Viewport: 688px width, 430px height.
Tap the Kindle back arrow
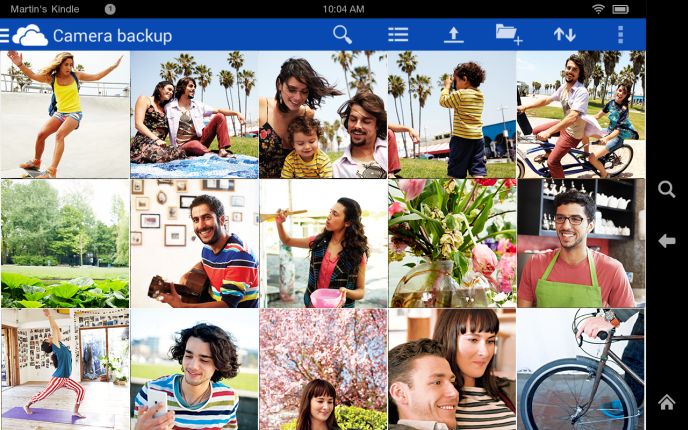pyautogui.click(x=666, y=240)
